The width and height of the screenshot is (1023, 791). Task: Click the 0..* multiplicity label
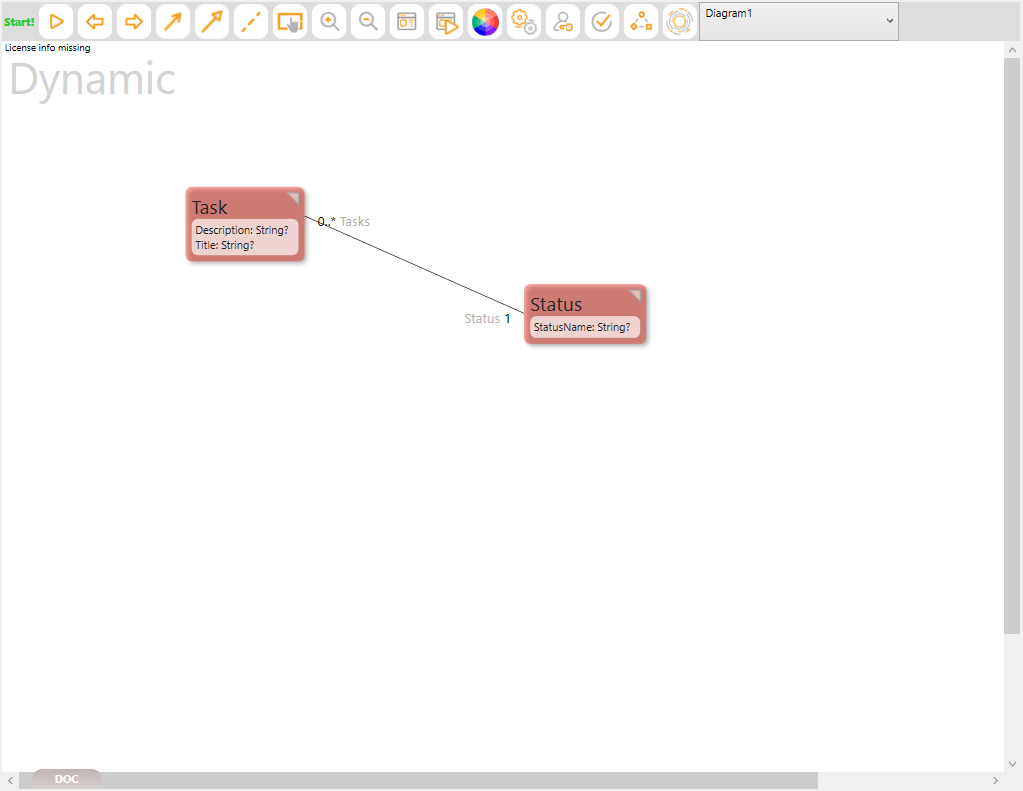click(326, 222)
